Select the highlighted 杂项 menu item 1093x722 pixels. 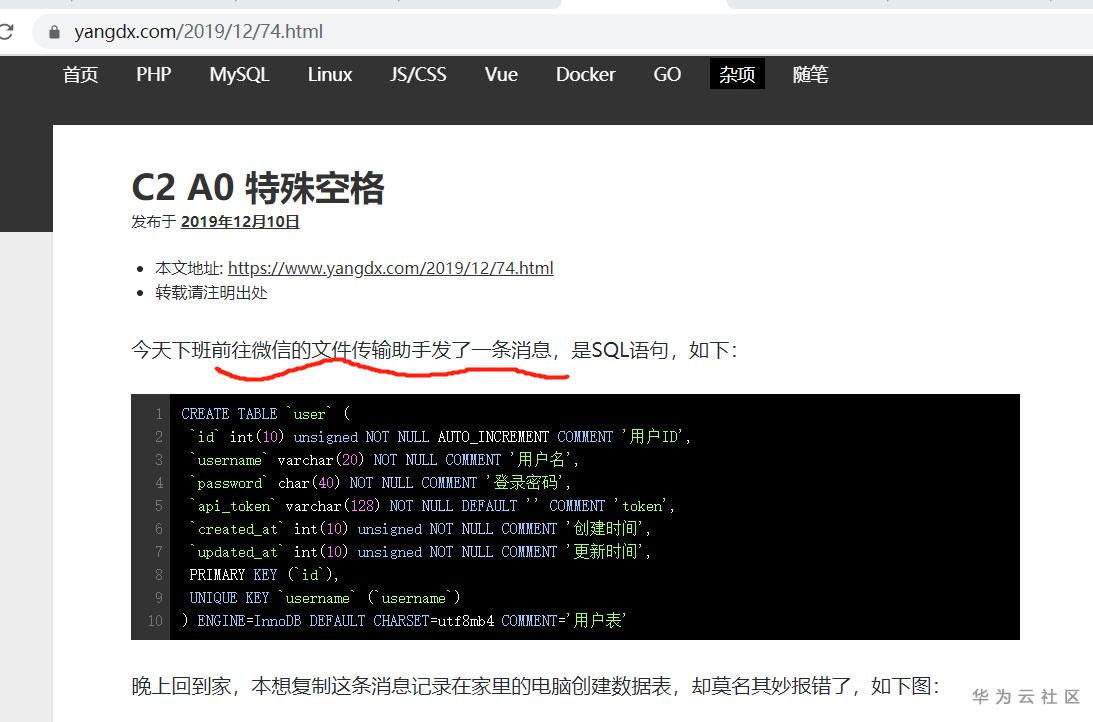(737, 74)
